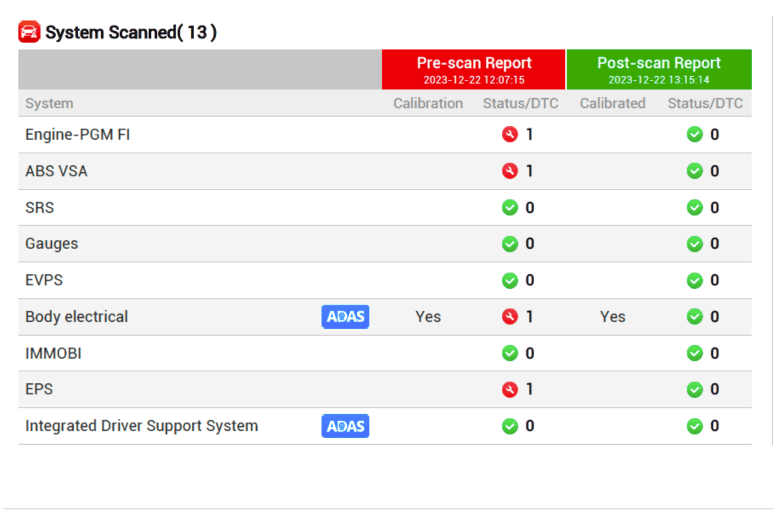This screenshot has height=517, width=783.
Task: Click the ADAS badge on Body electrical row
Action: pyautogui.click(x=345, y=317)
